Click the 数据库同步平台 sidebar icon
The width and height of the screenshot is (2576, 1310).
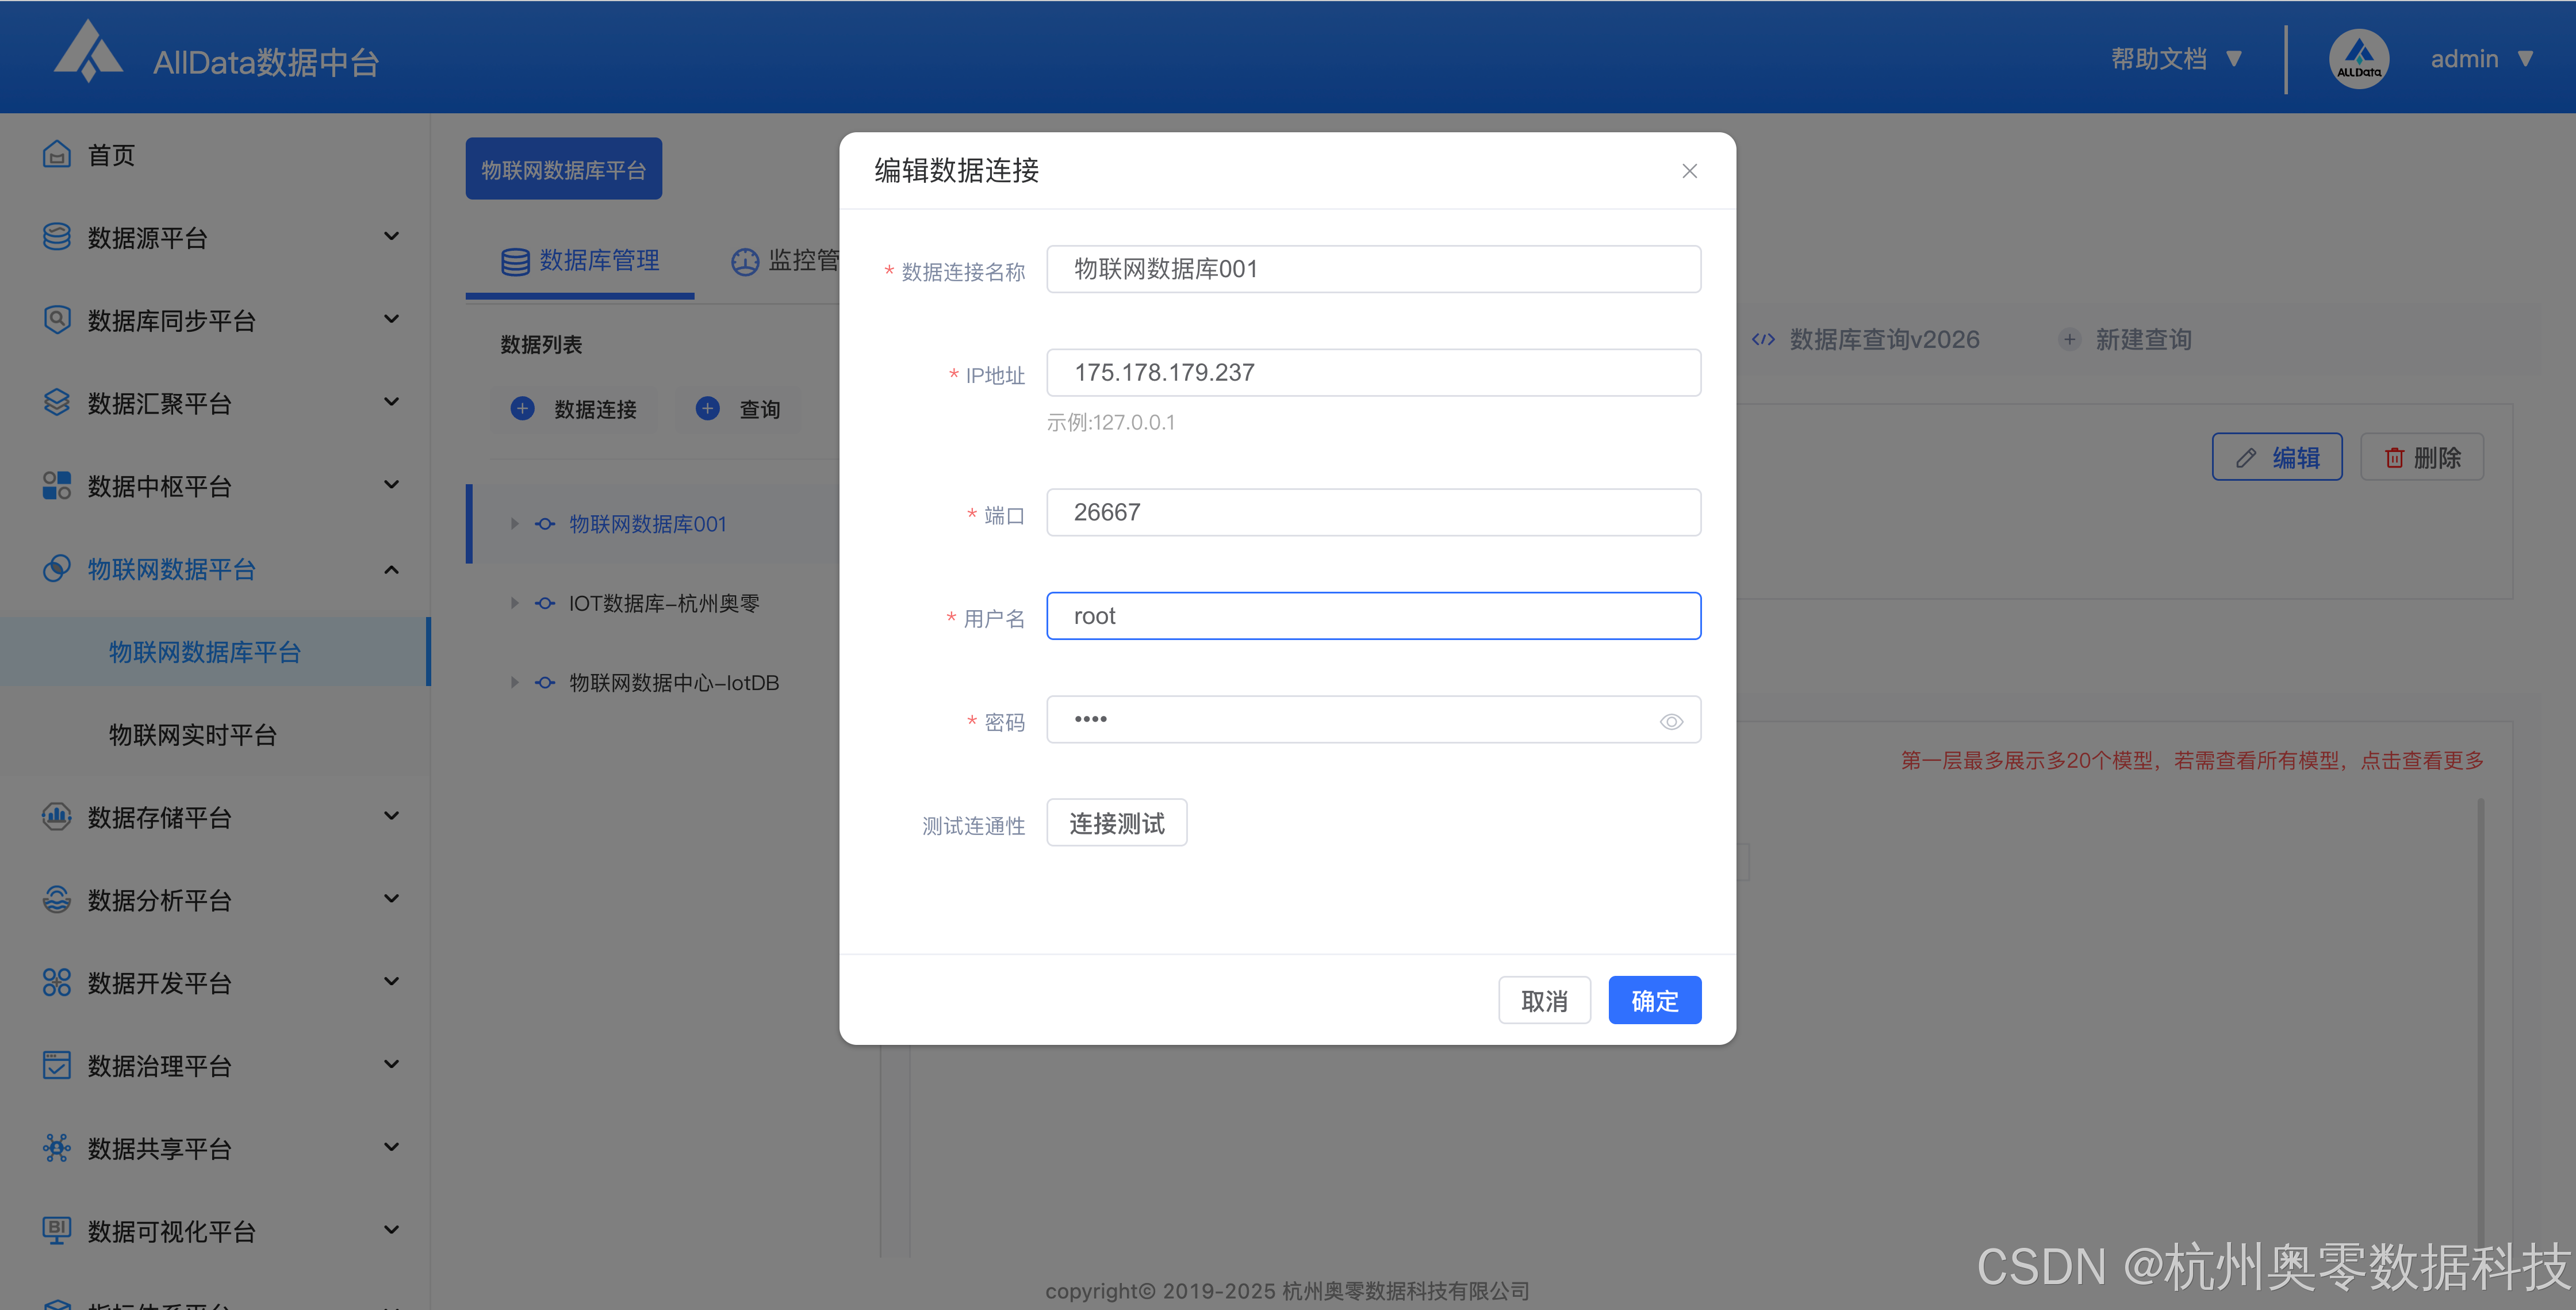point(57,320)
